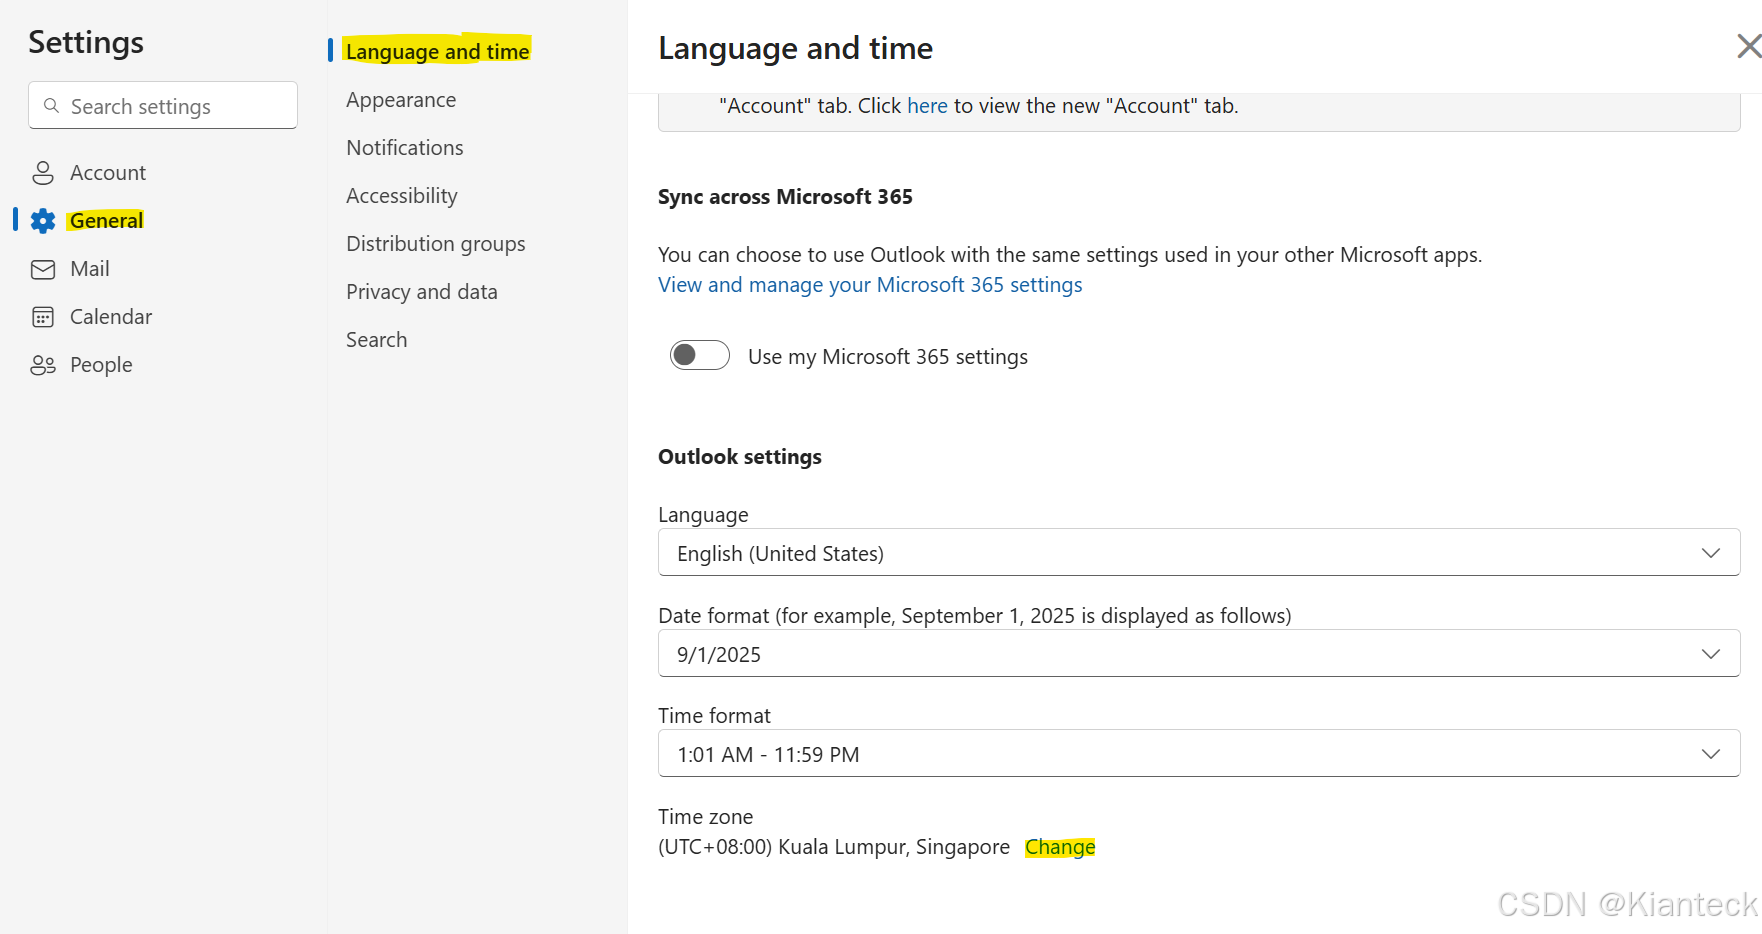Screen dimensions: 1762x934
Task: Click the Settings title text
Action: point(86,43)
